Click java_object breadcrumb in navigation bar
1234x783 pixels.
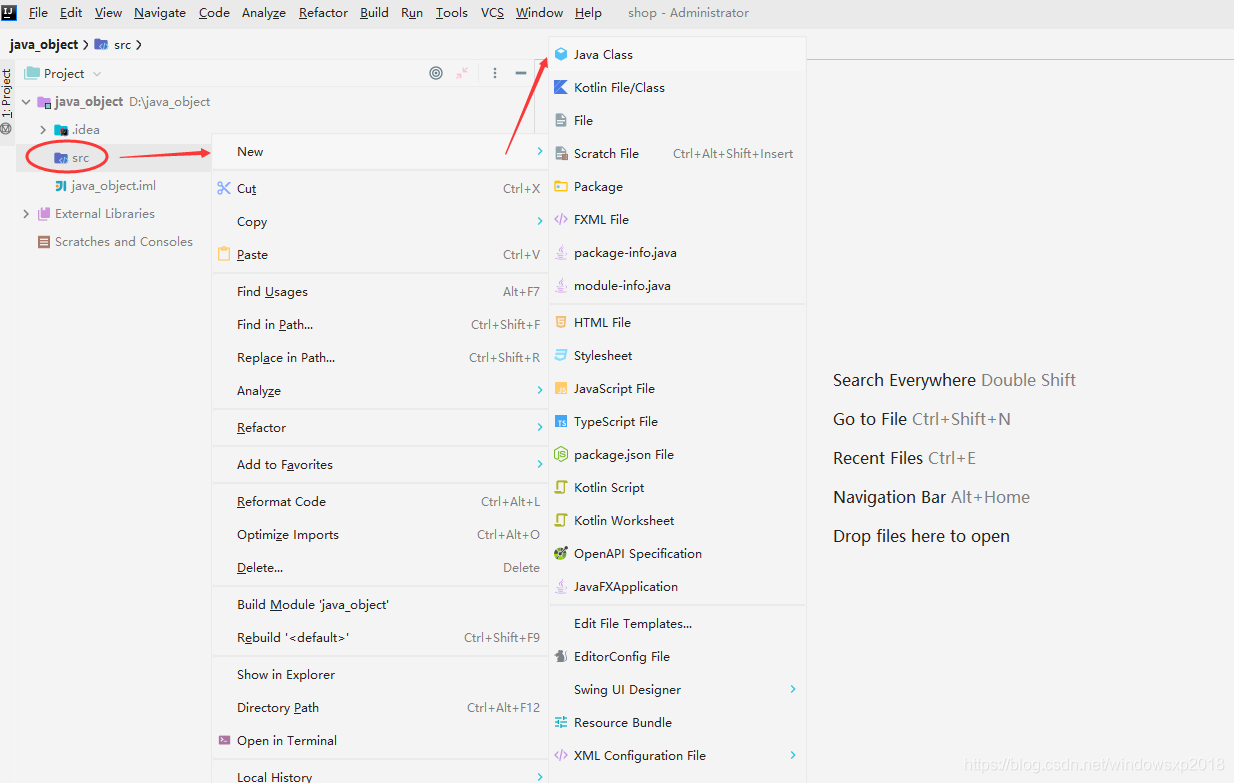click(44, 45)
